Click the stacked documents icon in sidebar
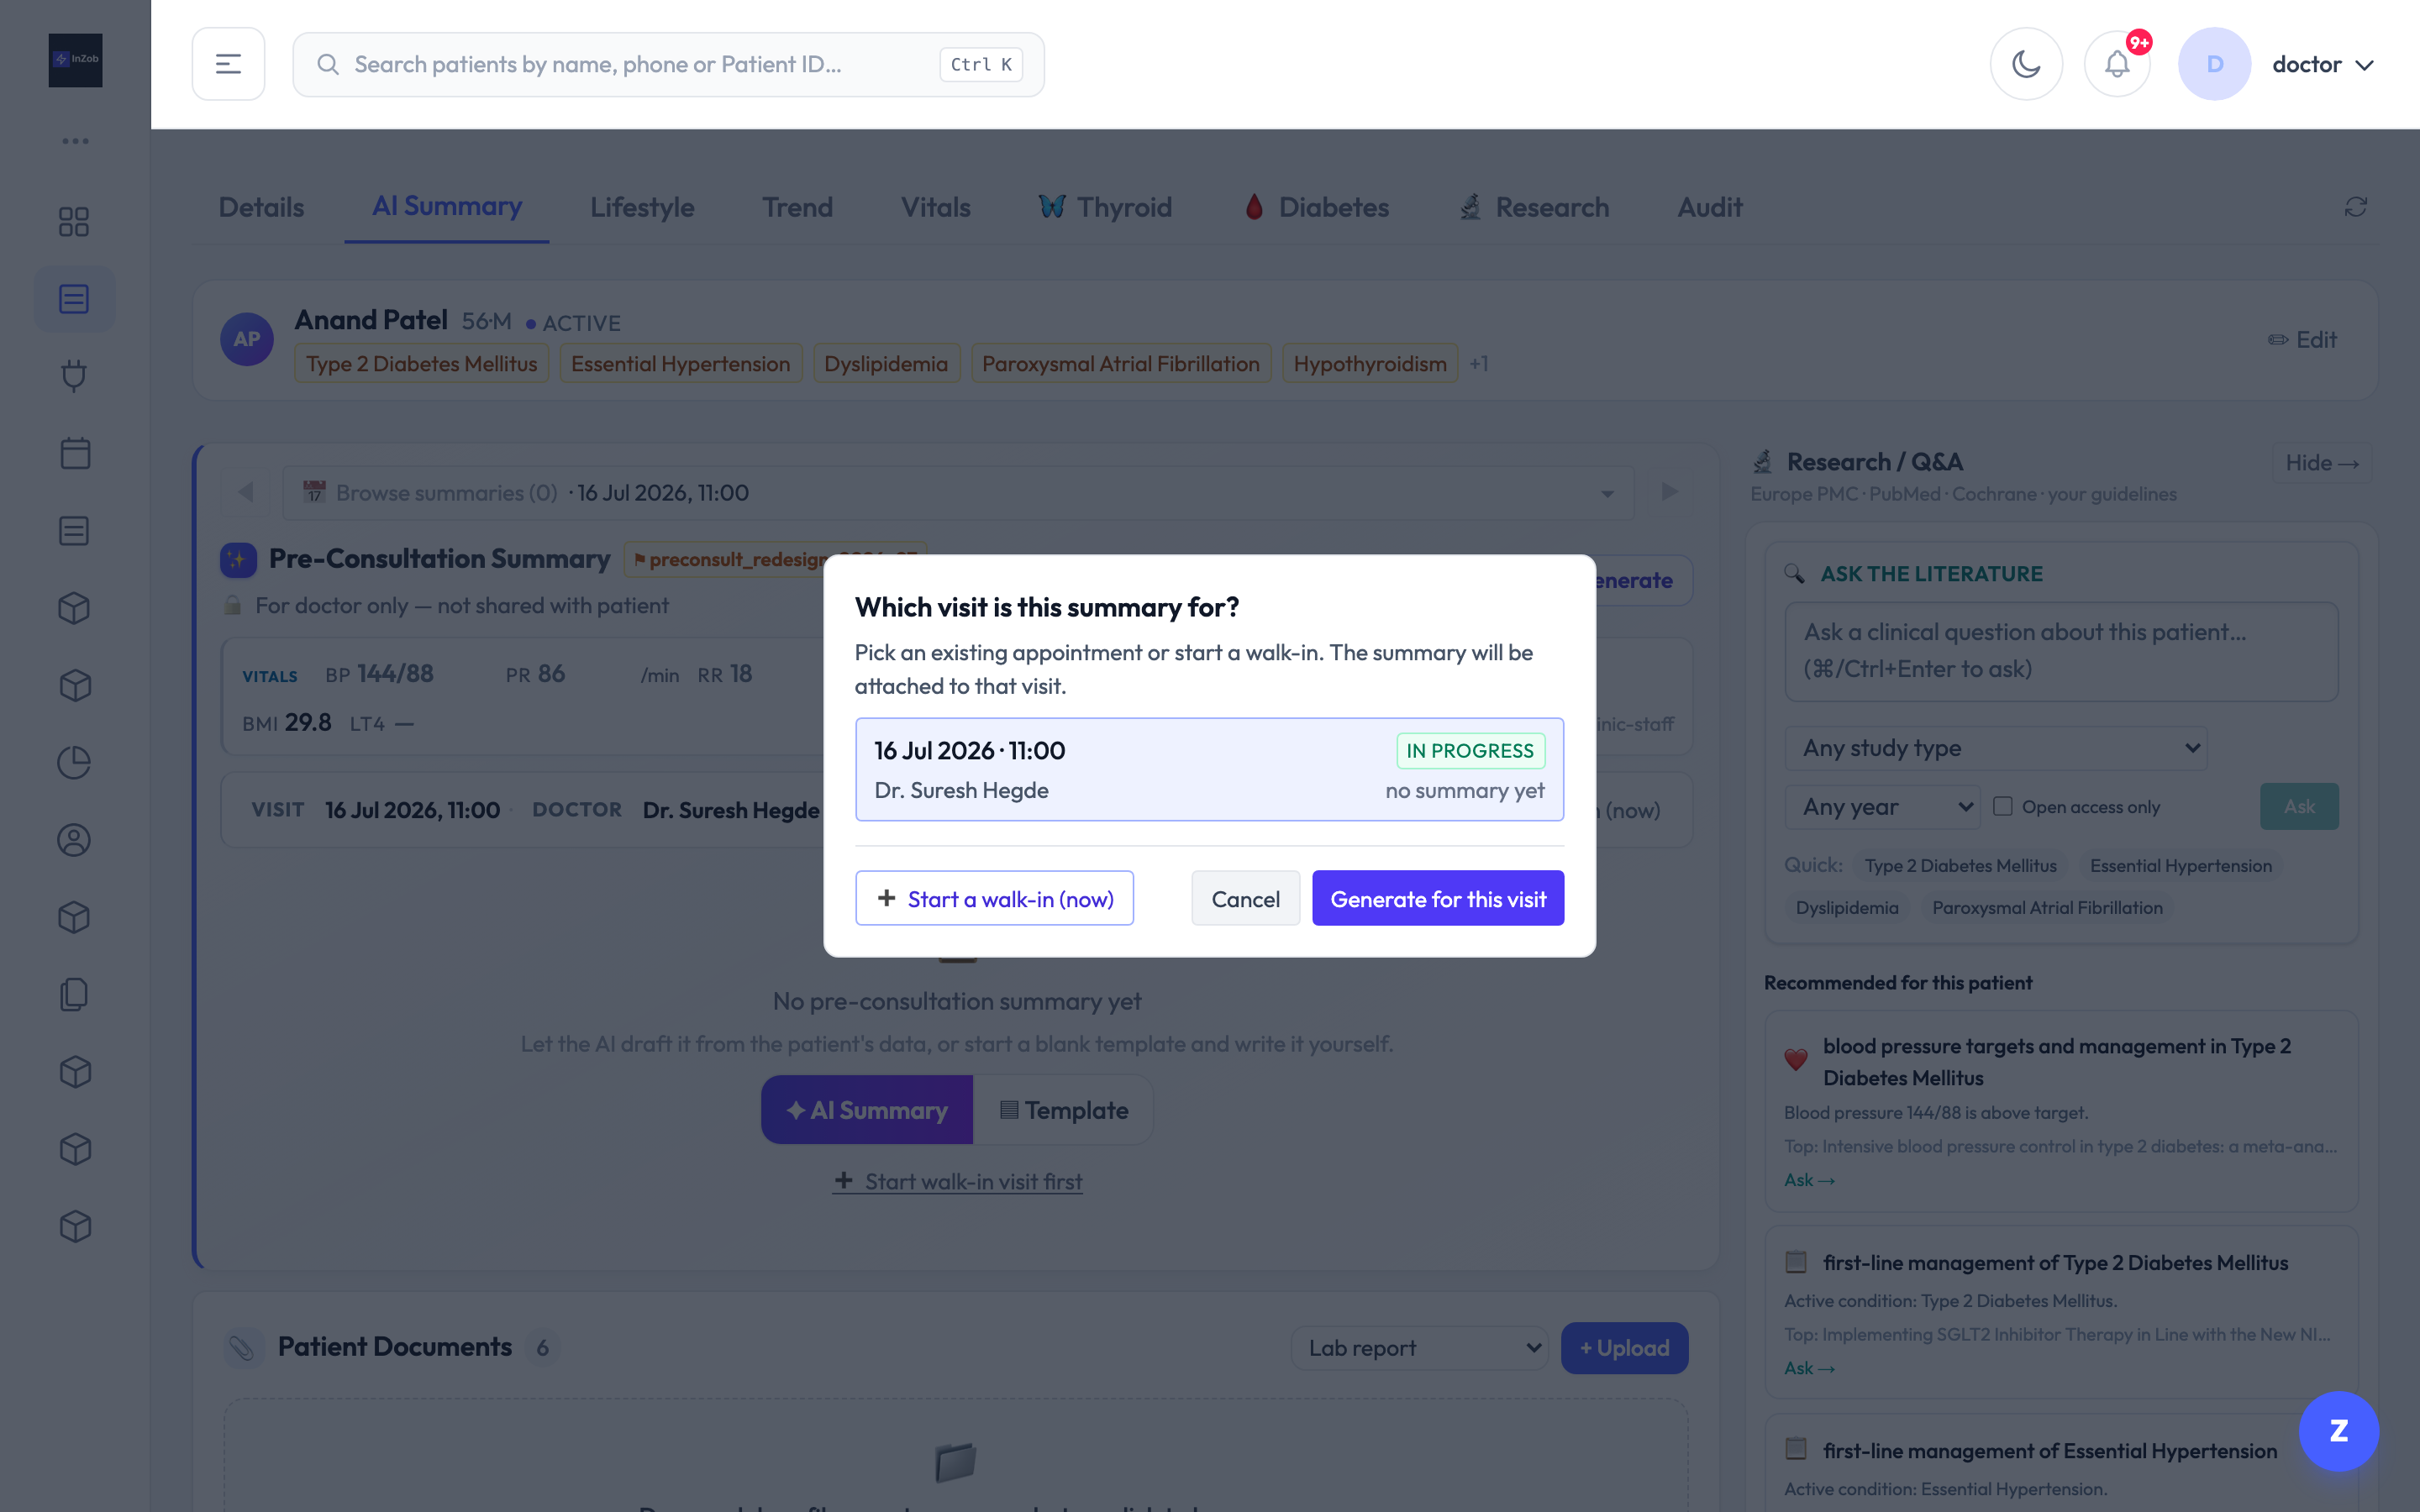Image resolution: width=2420 pixels, height=1512 pixels. coord(74,994)
